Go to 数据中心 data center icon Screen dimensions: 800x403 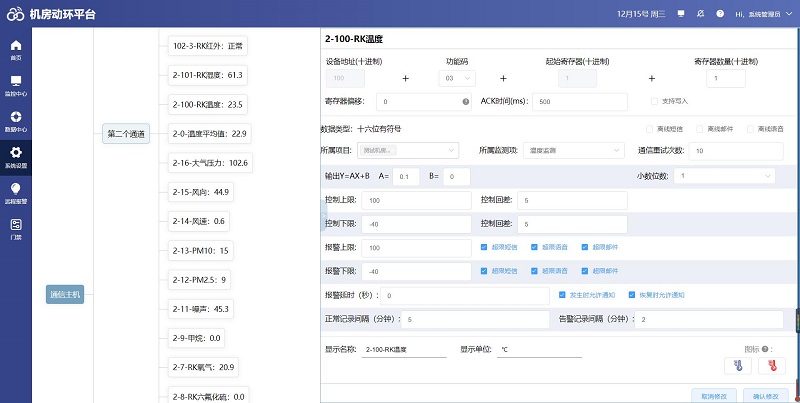pyautogui.click(x=15, y=119)
